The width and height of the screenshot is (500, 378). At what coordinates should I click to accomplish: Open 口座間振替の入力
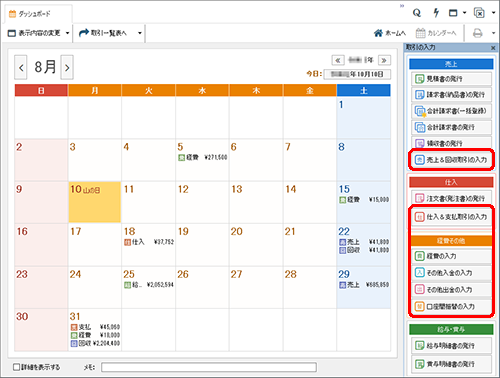[x=451, y=306]
